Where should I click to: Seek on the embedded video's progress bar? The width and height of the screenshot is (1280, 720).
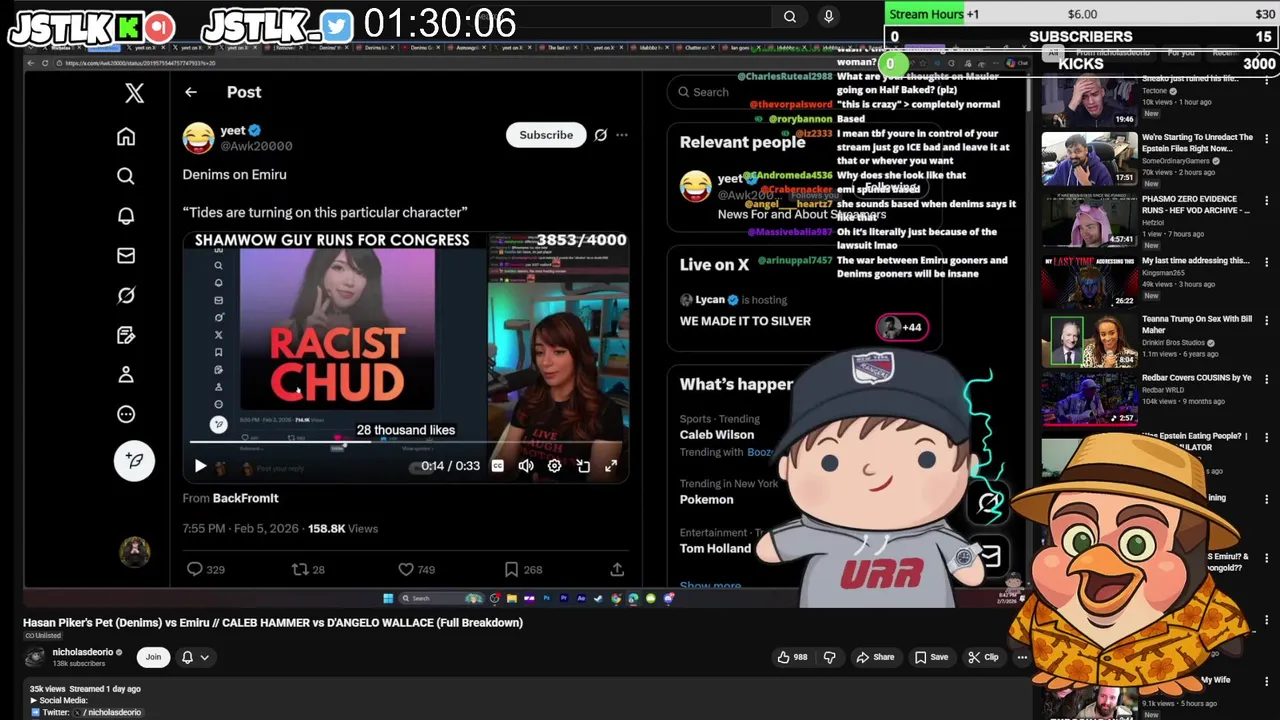[x=404, y=442]
